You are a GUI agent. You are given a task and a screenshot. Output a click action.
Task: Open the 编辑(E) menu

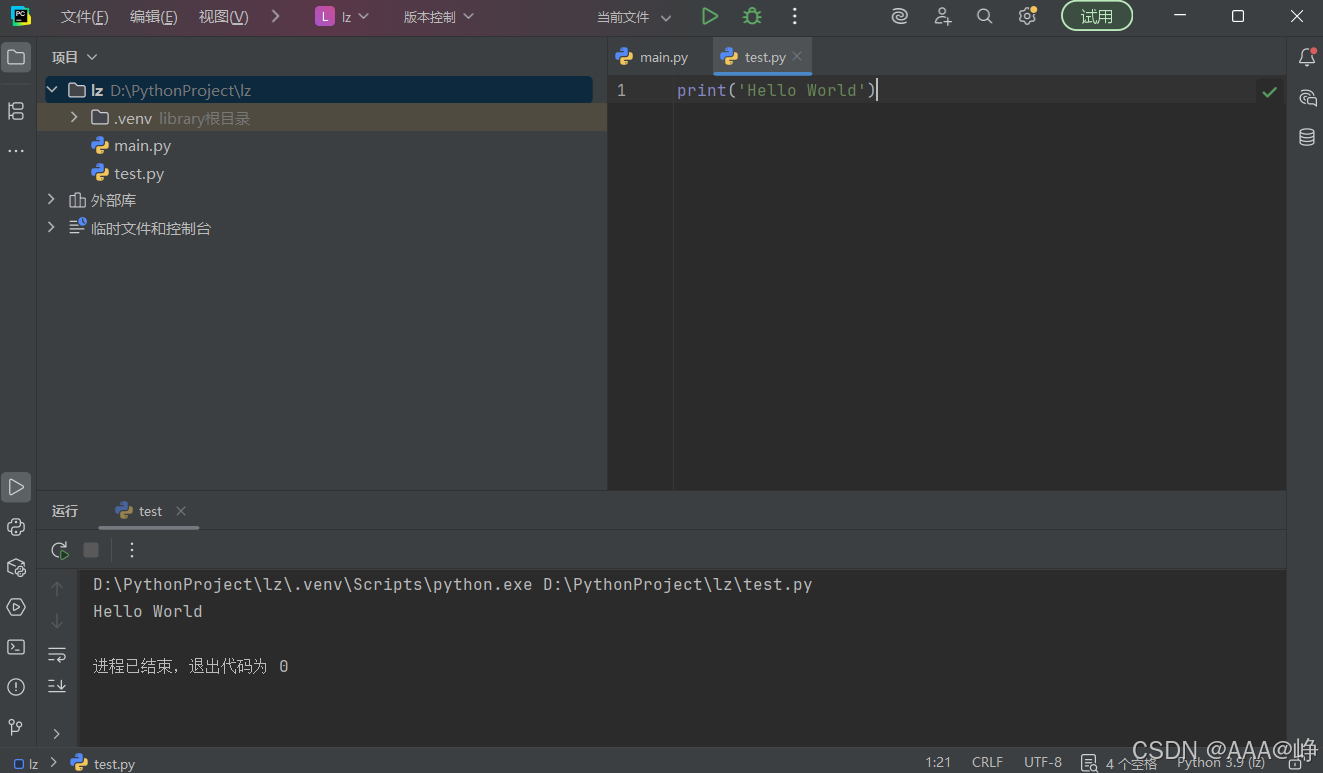tap(154, 16)
